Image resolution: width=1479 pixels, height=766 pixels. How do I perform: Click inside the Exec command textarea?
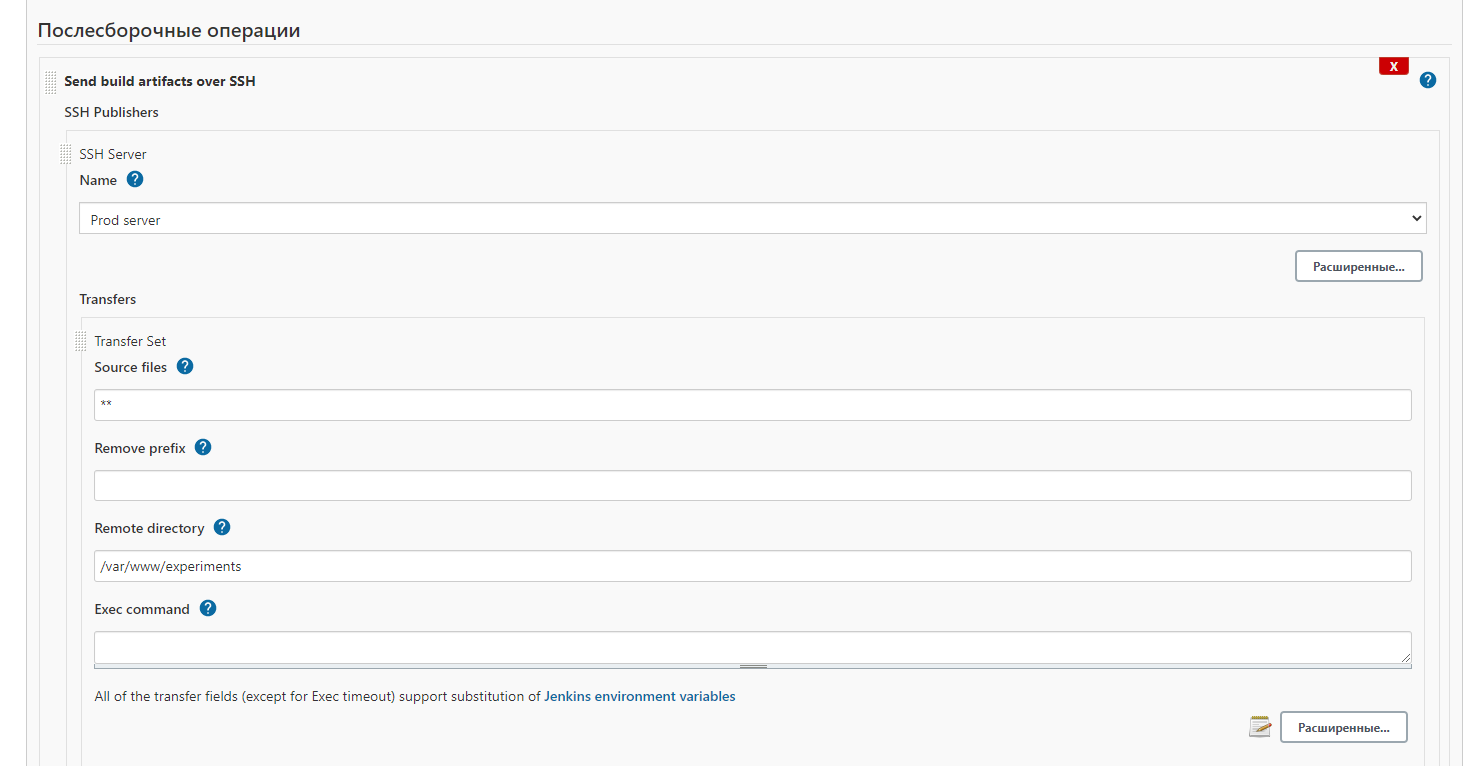tap(752, 646)
